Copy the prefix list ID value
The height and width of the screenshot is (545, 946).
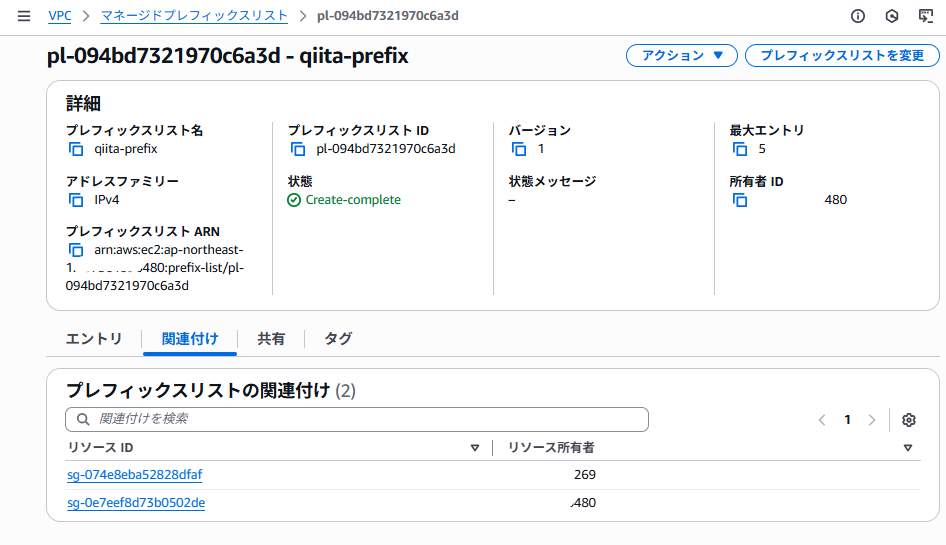point(298,149)
